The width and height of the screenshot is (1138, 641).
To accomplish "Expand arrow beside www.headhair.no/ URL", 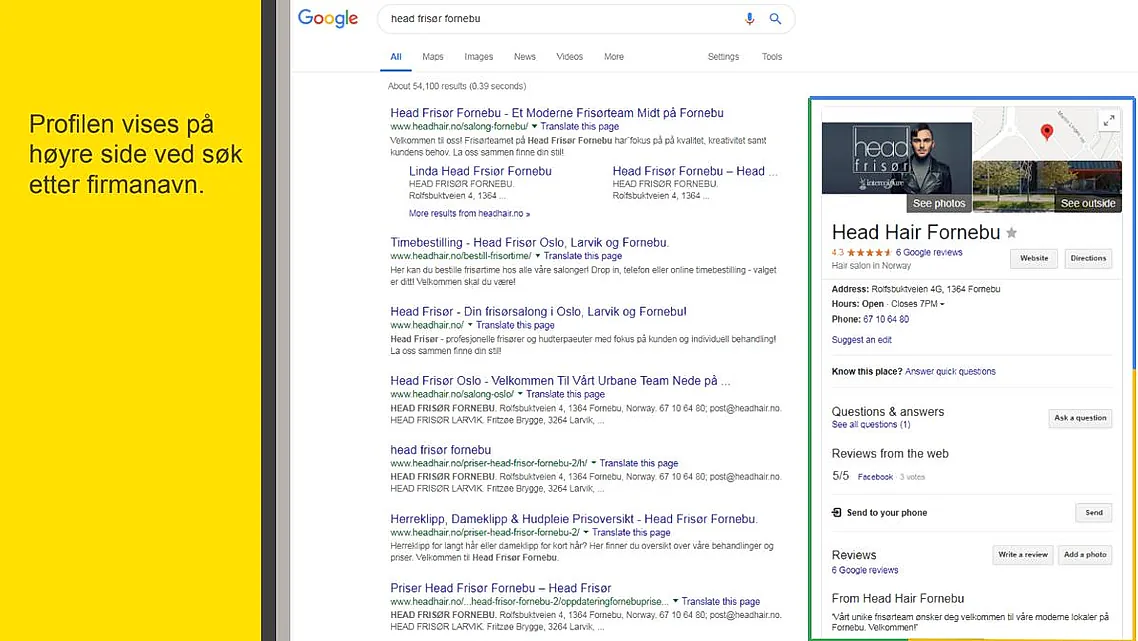I will (470, 324).
